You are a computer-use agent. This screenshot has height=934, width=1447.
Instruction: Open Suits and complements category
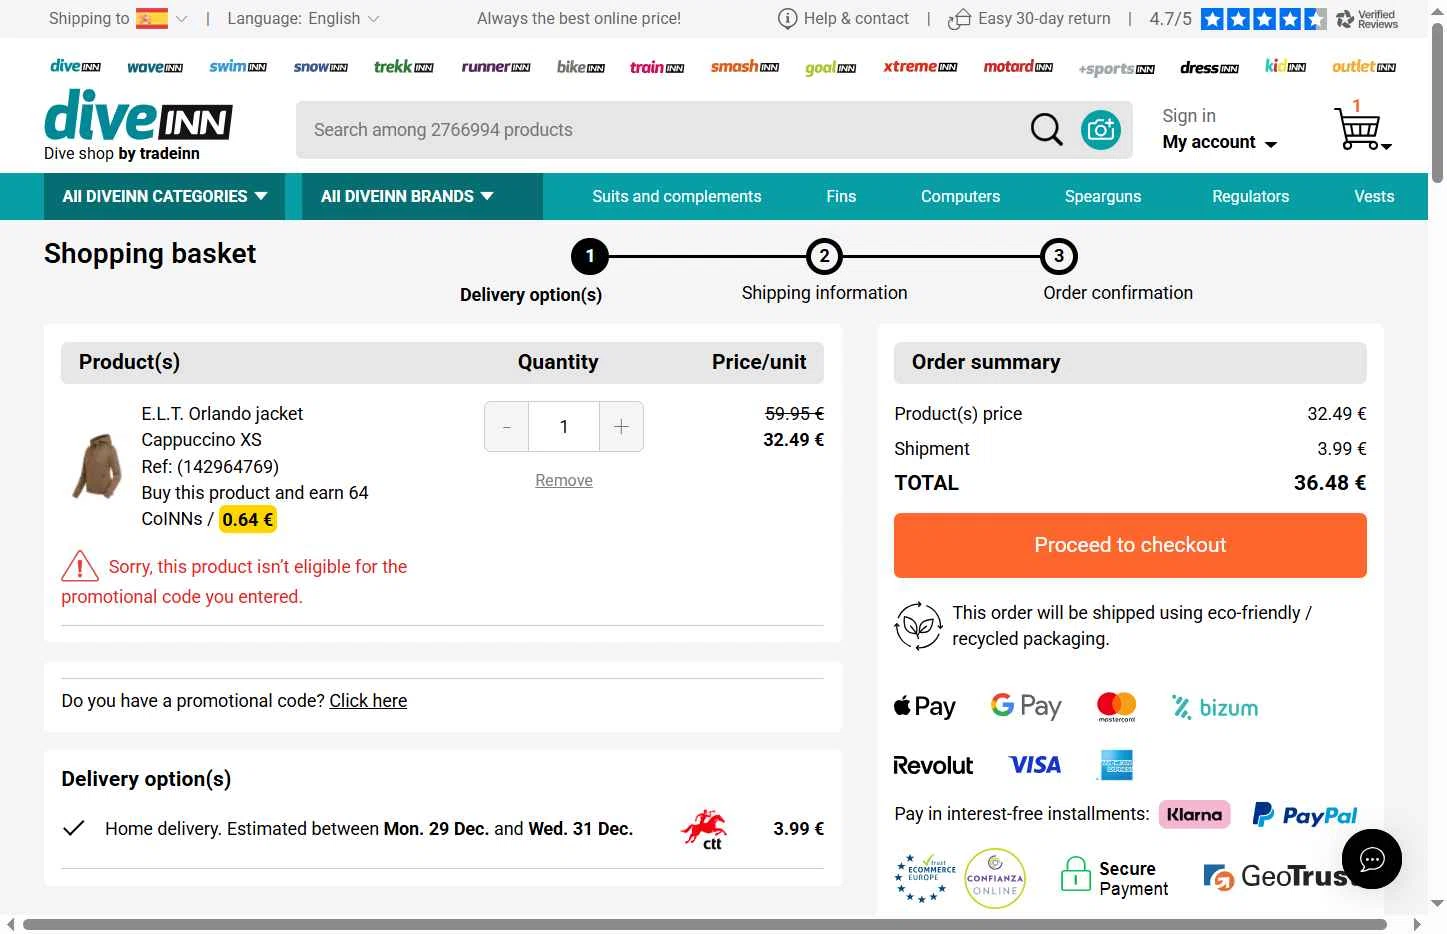[676, 196]
